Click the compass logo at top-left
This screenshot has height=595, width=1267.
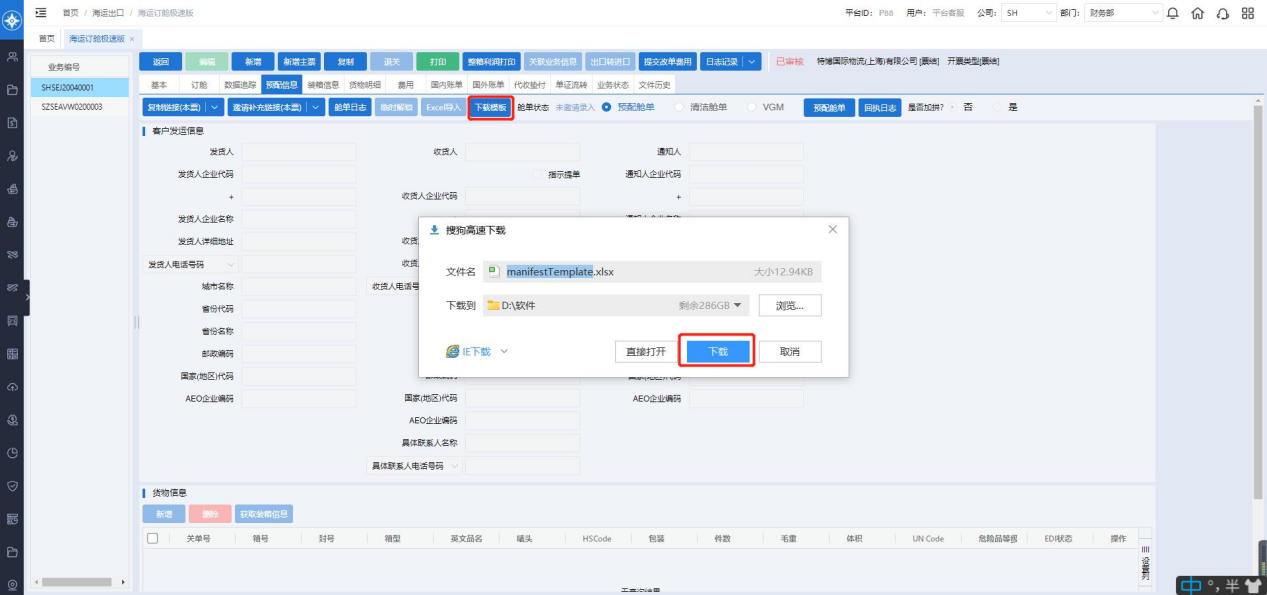tap(12, 21)
